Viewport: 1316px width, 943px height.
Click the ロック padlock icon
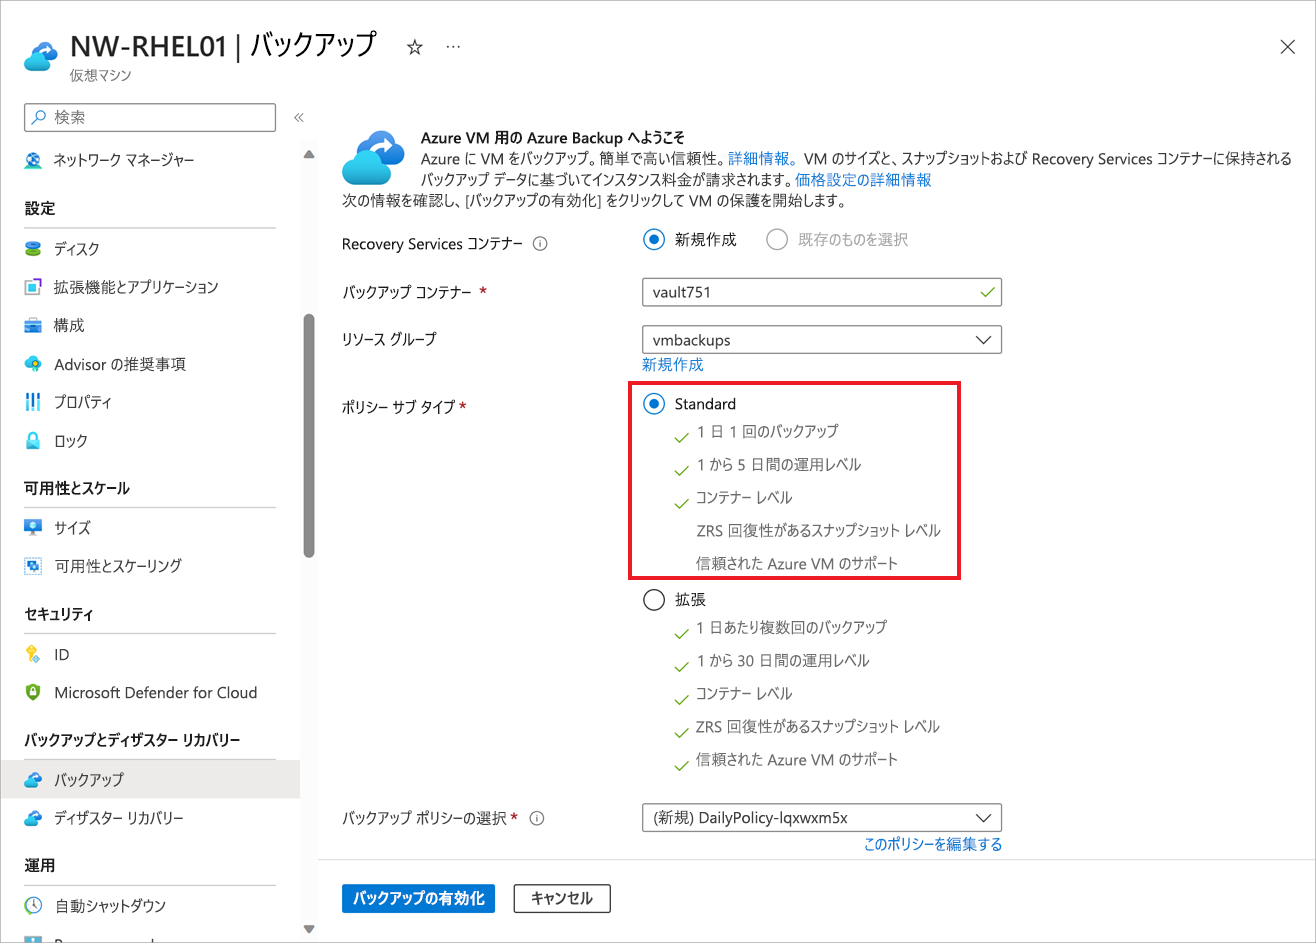33,440
